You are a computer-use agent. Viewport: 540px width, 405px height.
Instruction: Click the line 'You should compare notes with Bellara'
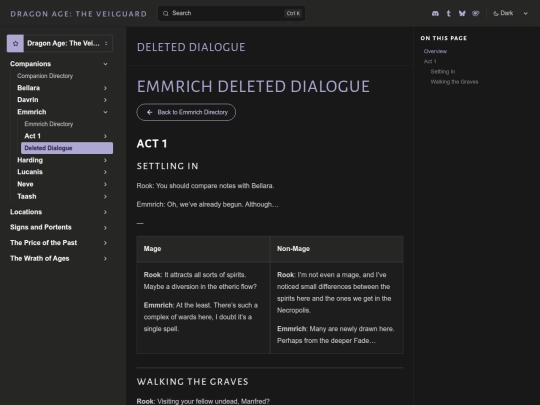[215, 186]
